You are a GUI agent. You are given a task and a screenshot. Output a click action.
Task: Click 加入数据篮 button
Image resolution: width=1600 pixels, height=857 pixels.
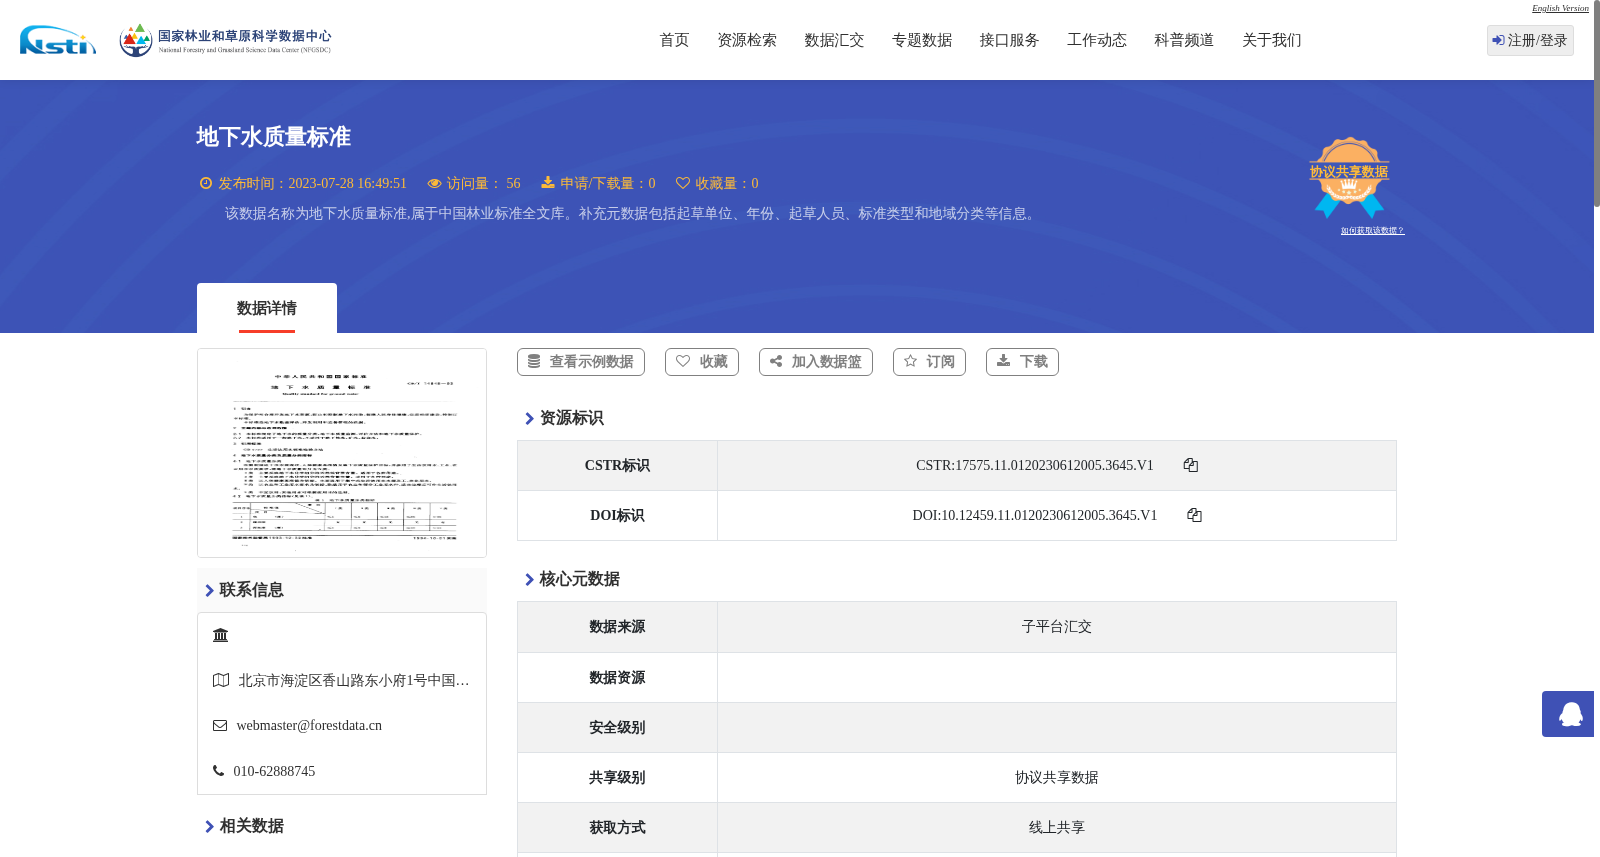pyautogui.click(x=816, y=362)
